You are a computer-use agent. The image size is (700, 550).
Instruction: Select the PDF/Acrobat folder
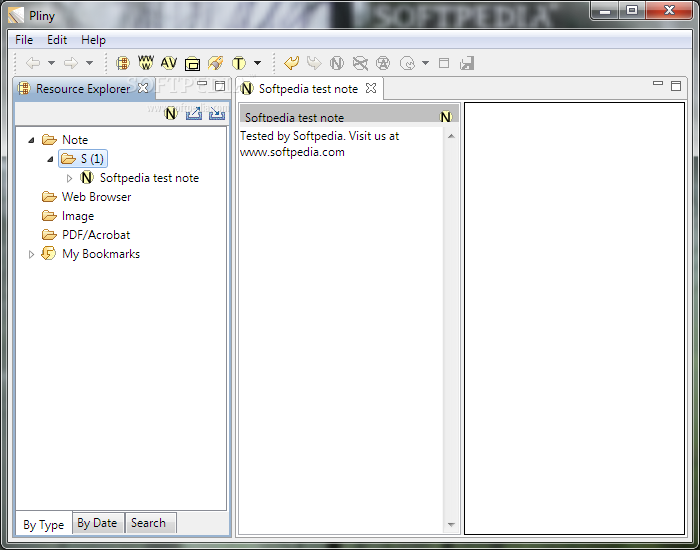(x=96, y=235)
